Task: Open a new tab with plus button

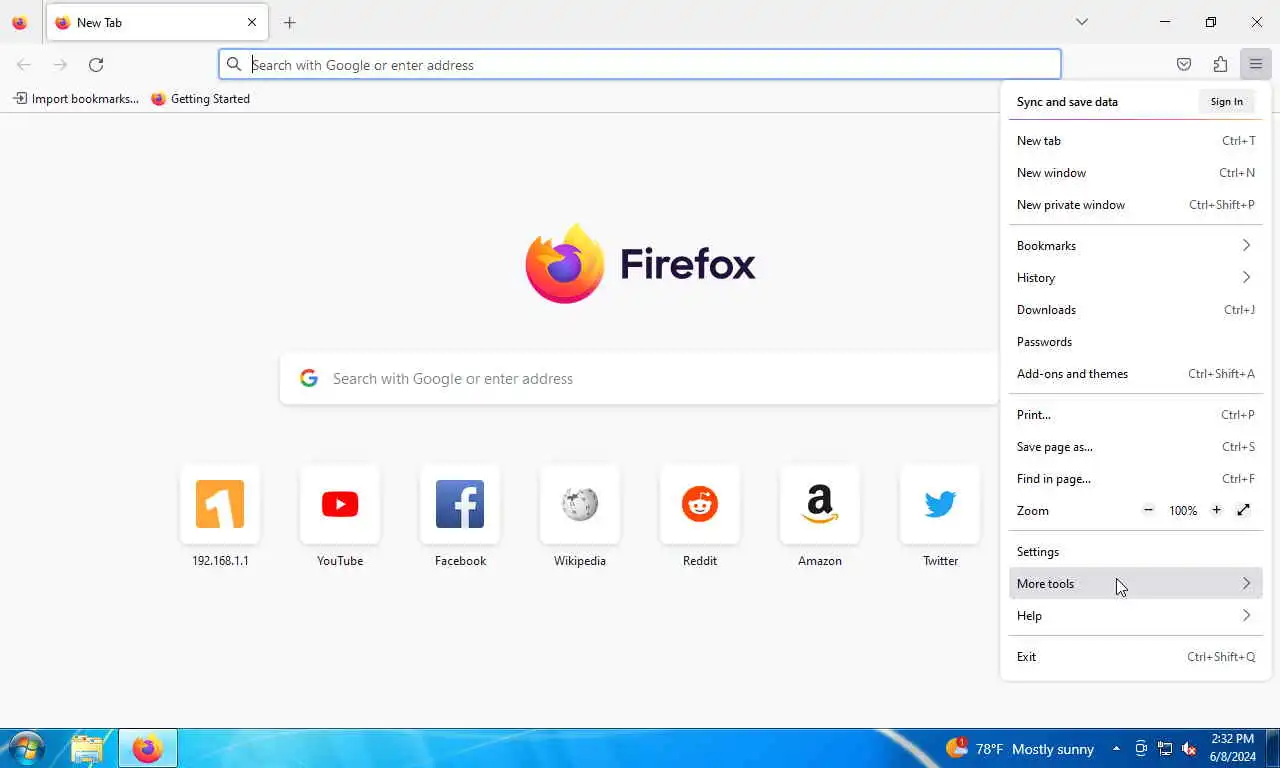Action: tap(290, 22)
